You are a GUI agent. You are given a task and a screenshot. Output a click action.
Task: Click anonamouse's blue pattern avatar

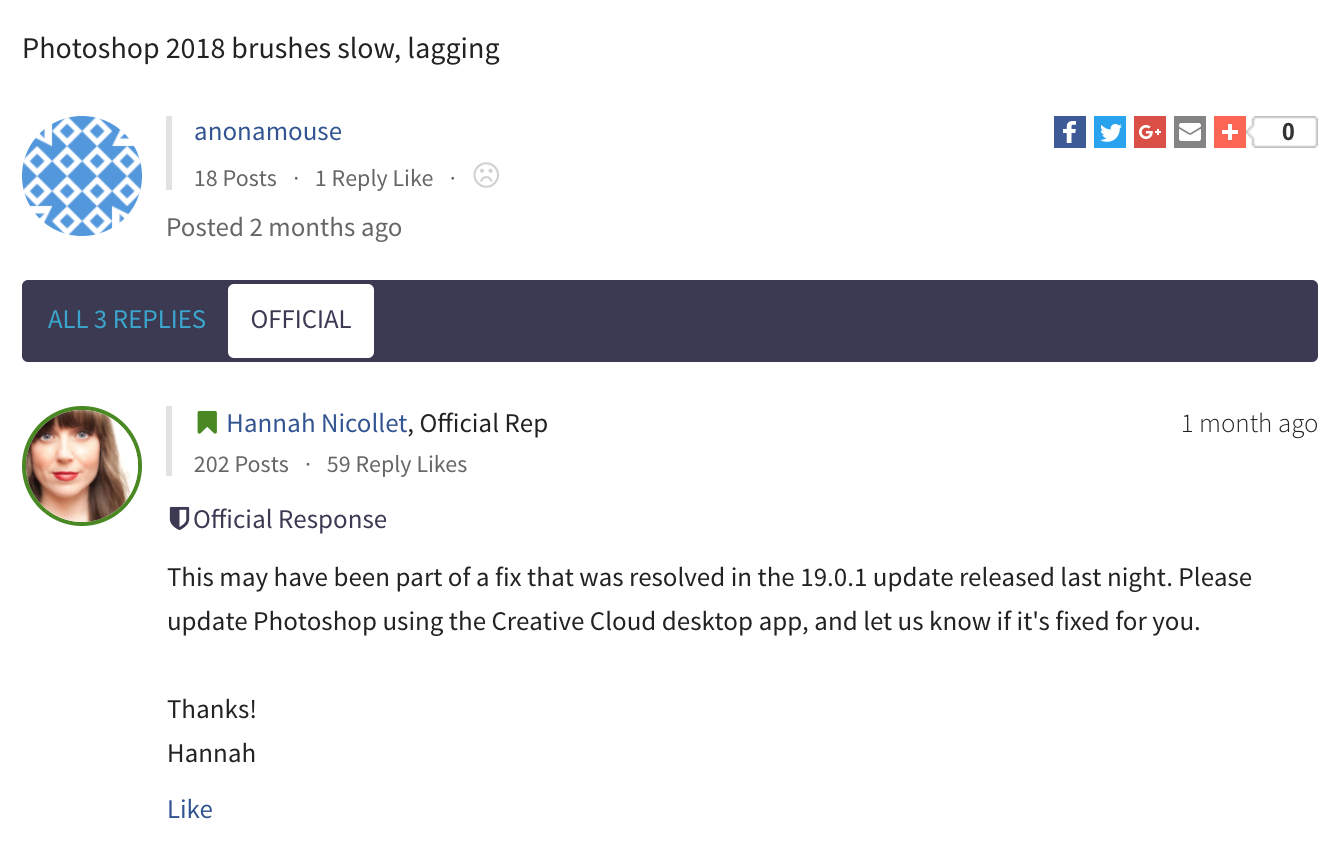click(x=82, y=176)
